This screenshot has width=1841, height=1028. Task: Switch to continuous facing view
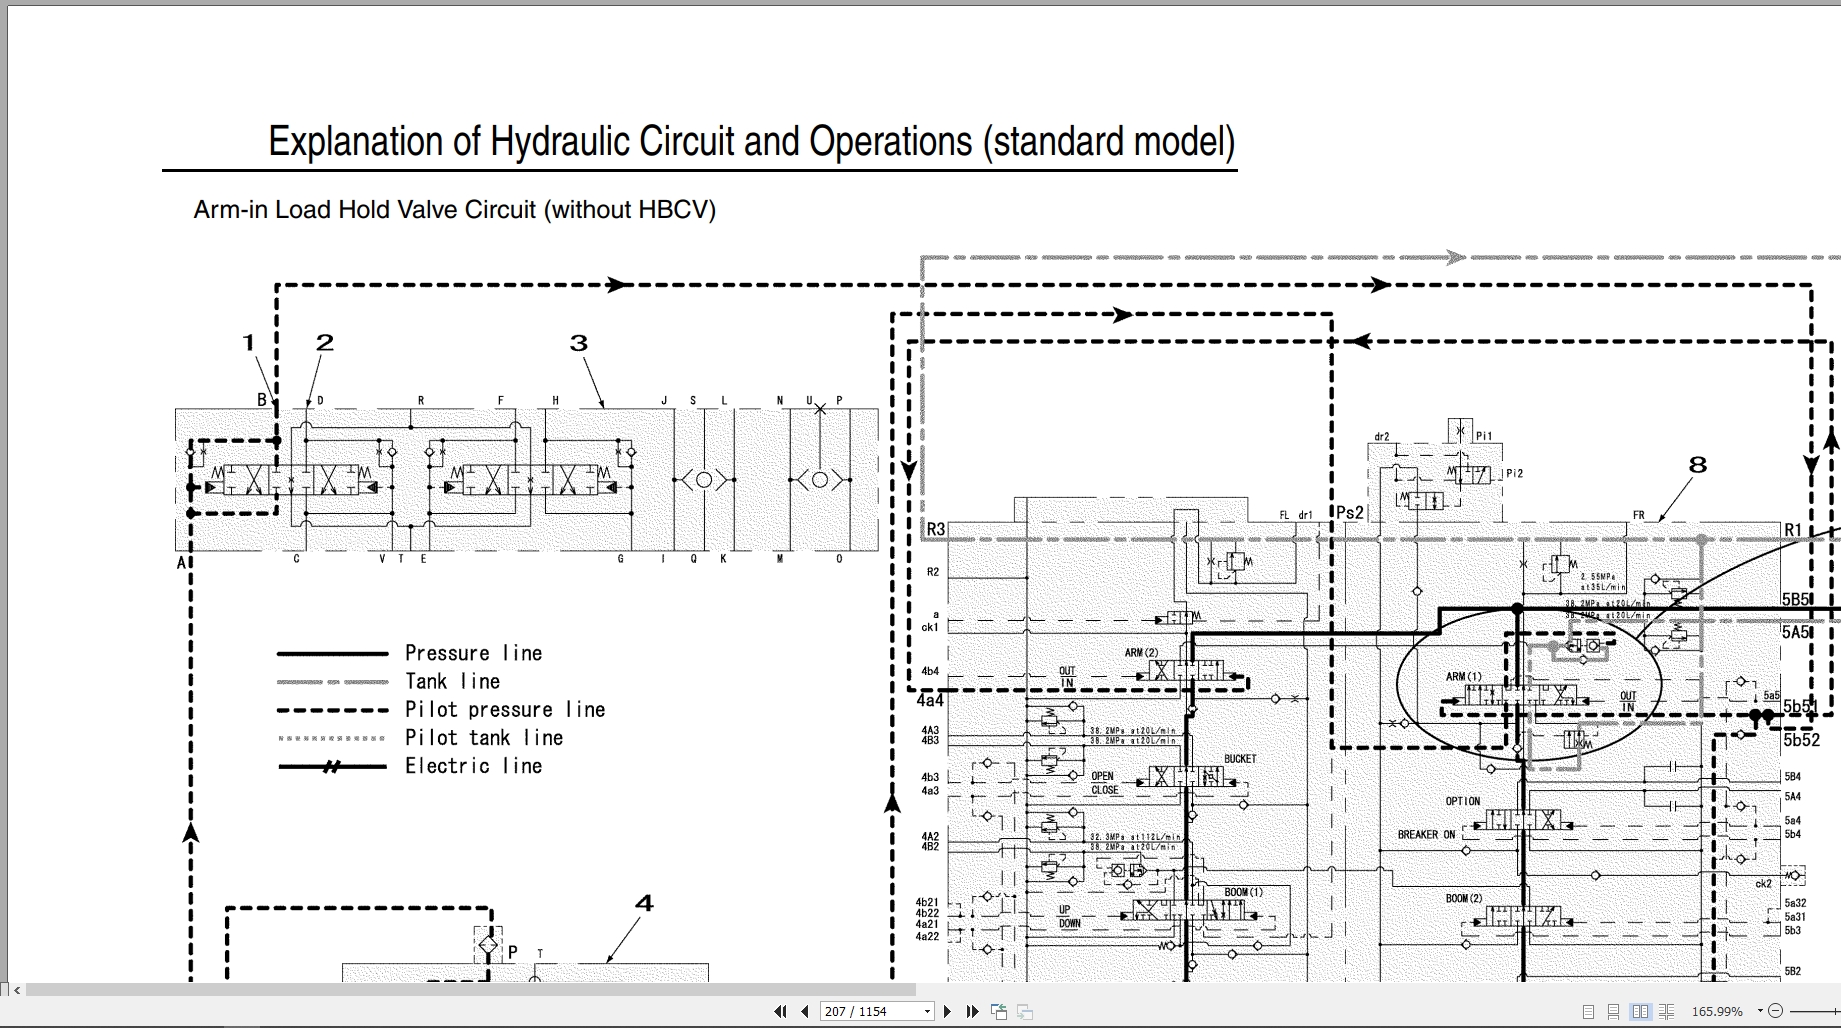click(x=1666, y=1012)
